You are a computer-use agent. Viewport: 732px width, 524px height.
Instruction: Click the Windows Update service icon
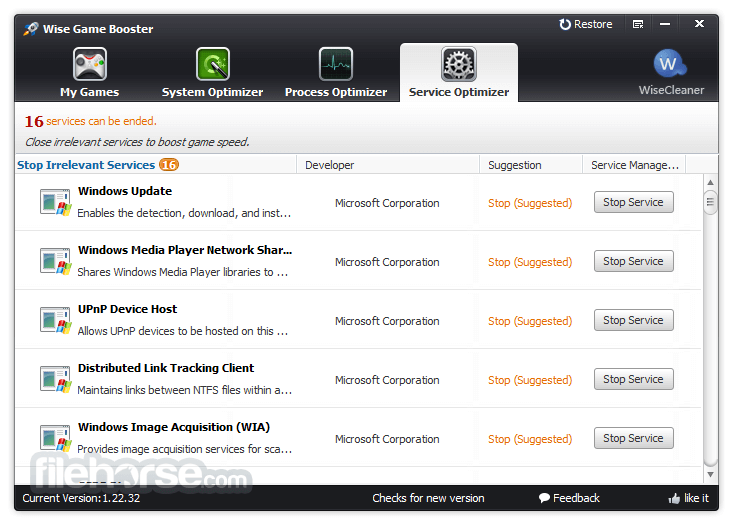[x=56, y=202]
